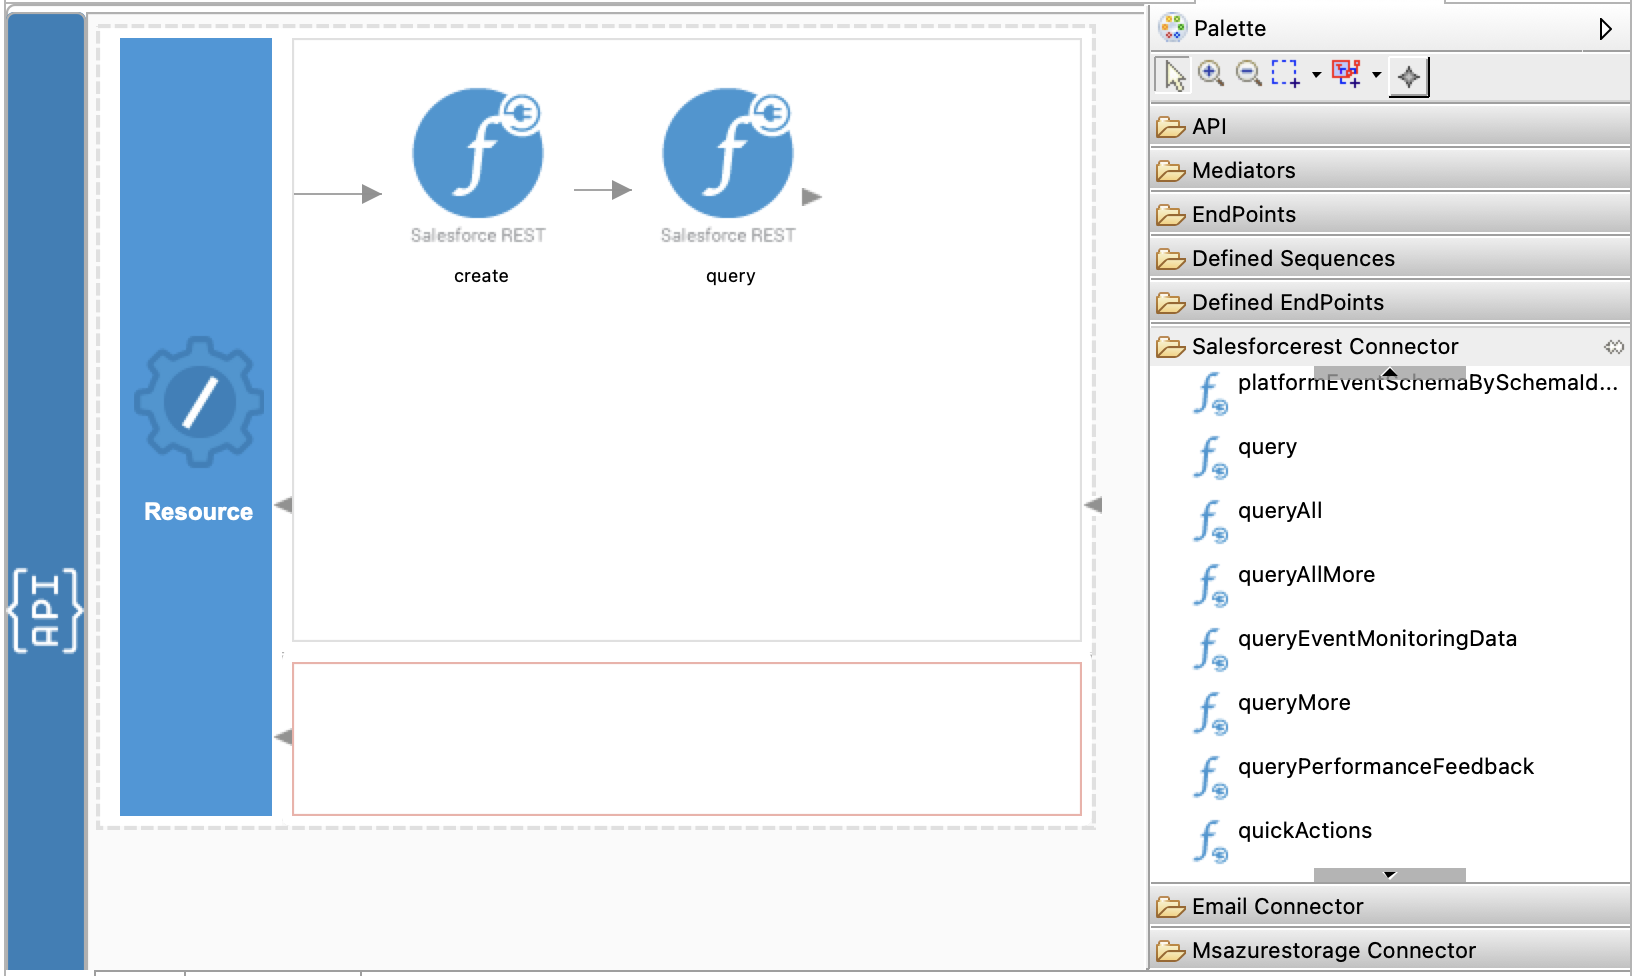Click the Zoom Out palette tool
Viewport: 1638px width, 976px height.
(1248, 74)
